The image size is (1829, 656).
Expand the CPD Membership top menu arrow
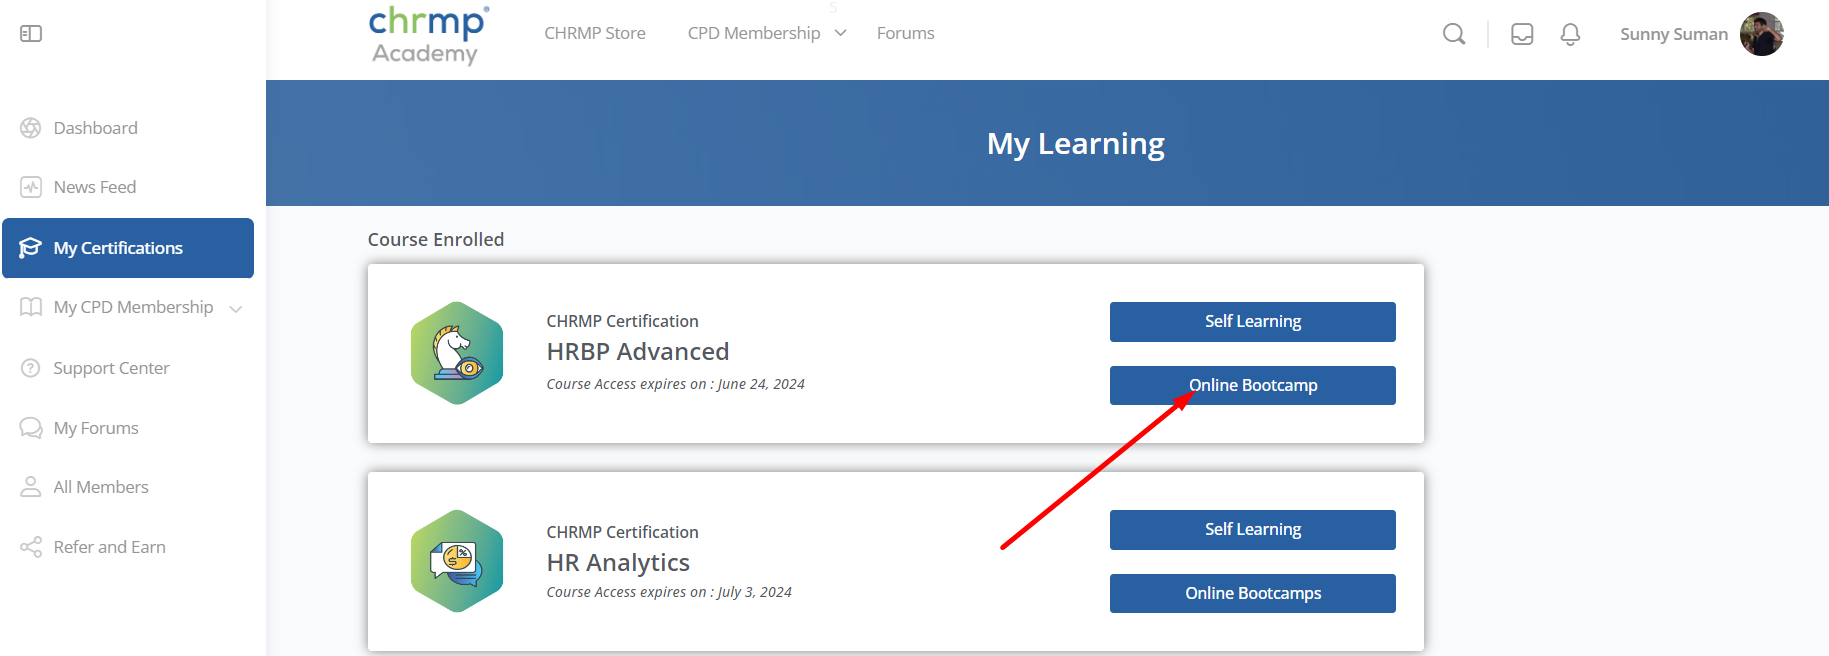coord(840,33)
